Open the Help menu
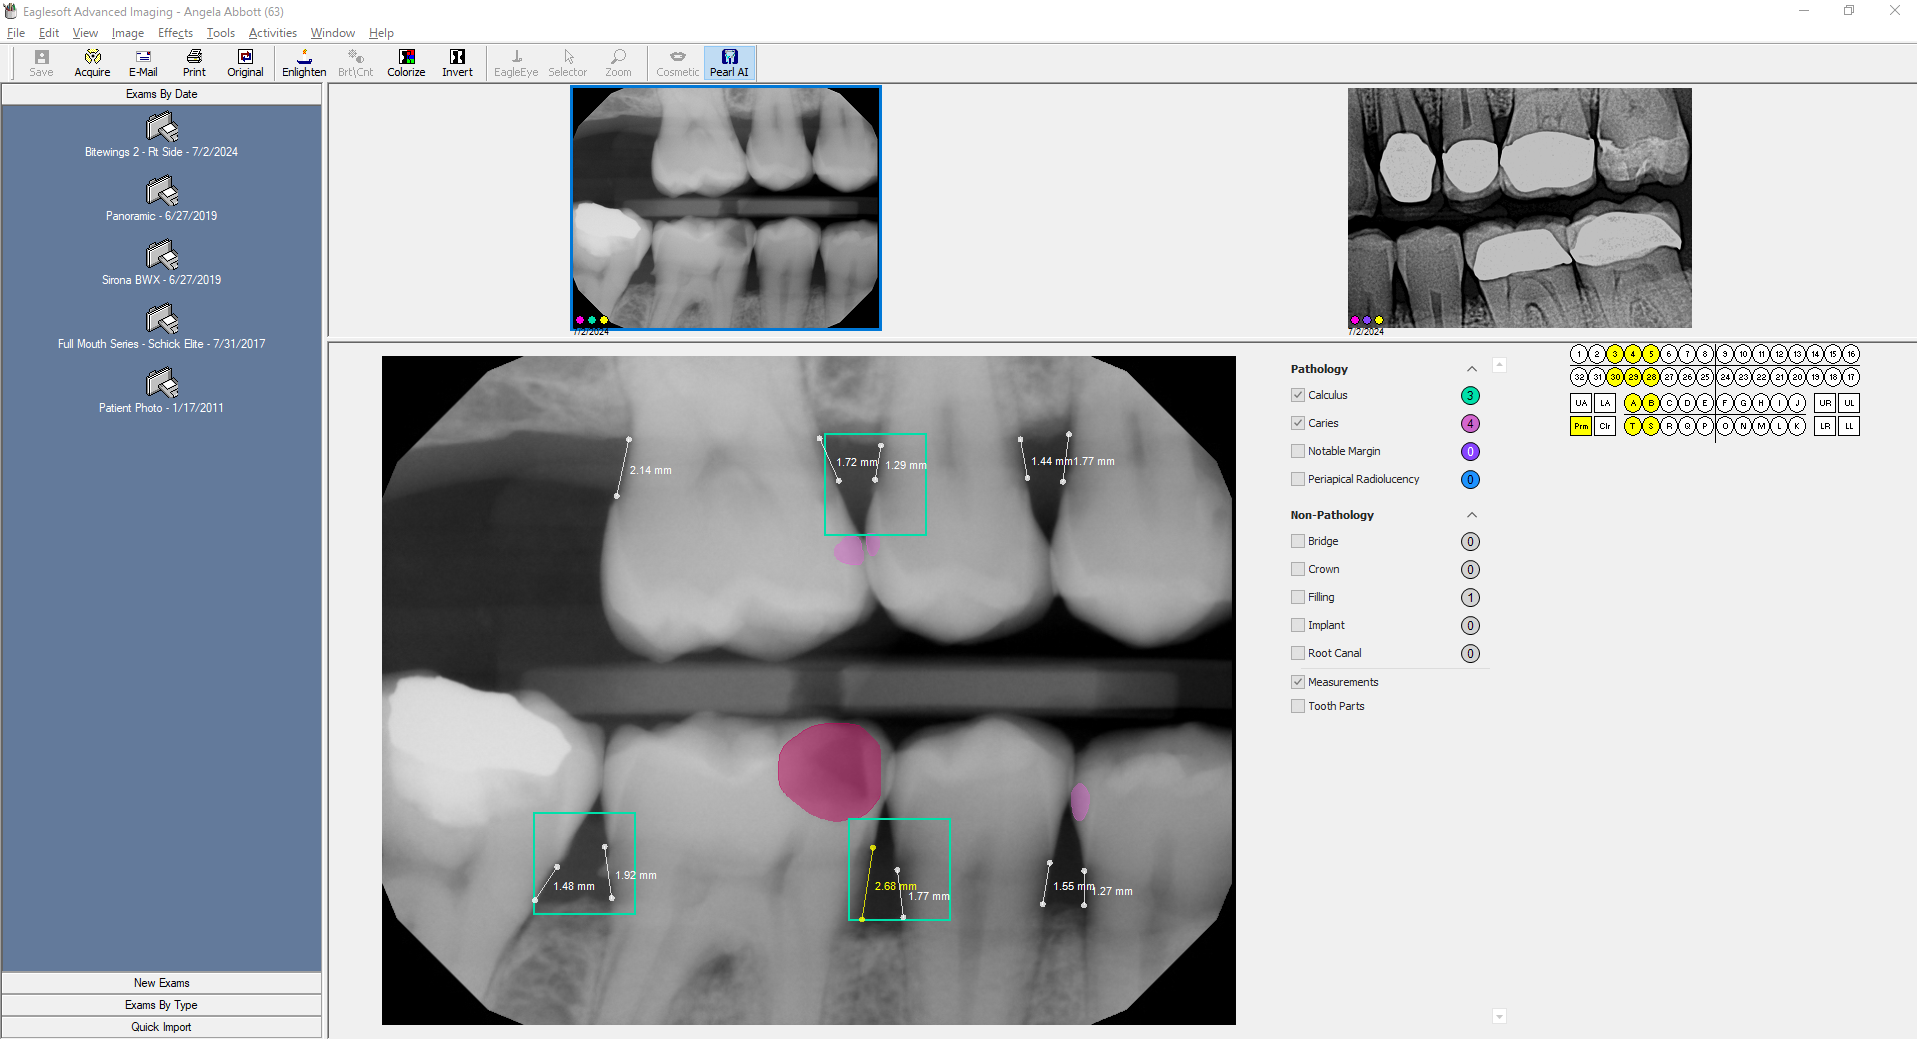This screenshot has height=1039, width=1917. 381,33
